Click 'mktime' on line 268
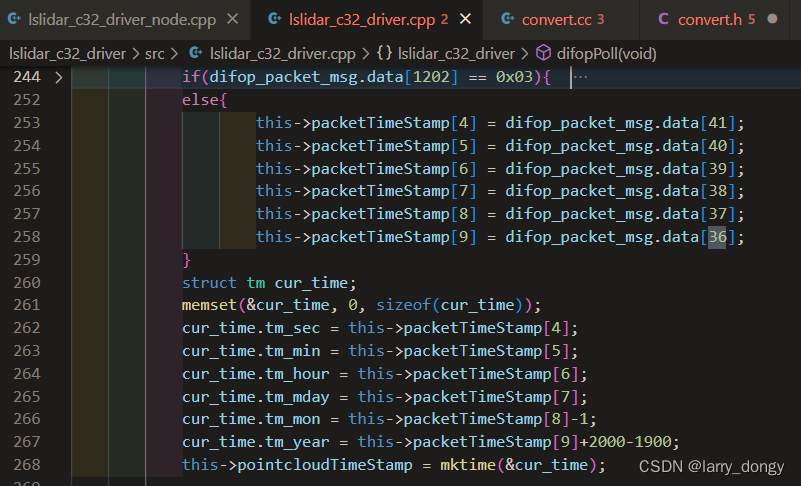 point(468,465)
